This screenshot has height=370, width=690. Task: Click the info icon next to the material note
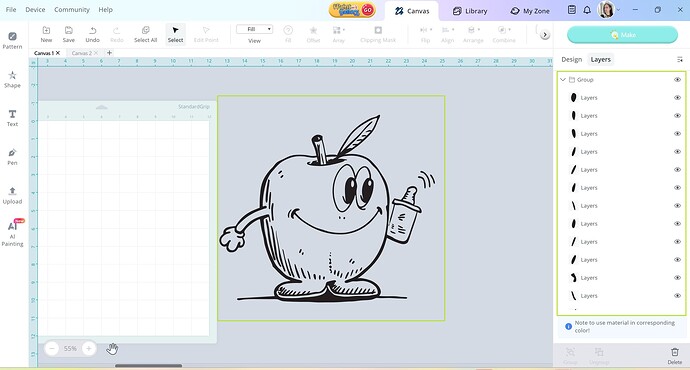pos(568,326)
